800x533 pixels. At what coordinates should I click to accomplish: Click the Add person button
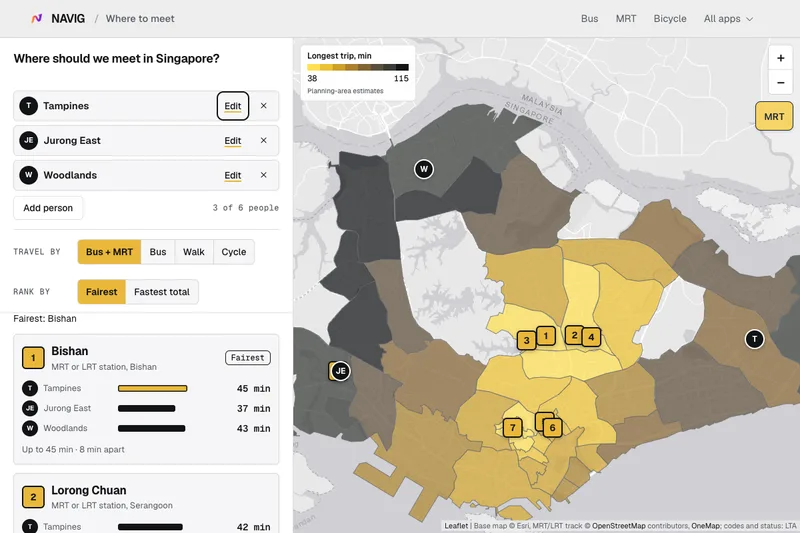[x=48, y=208]
